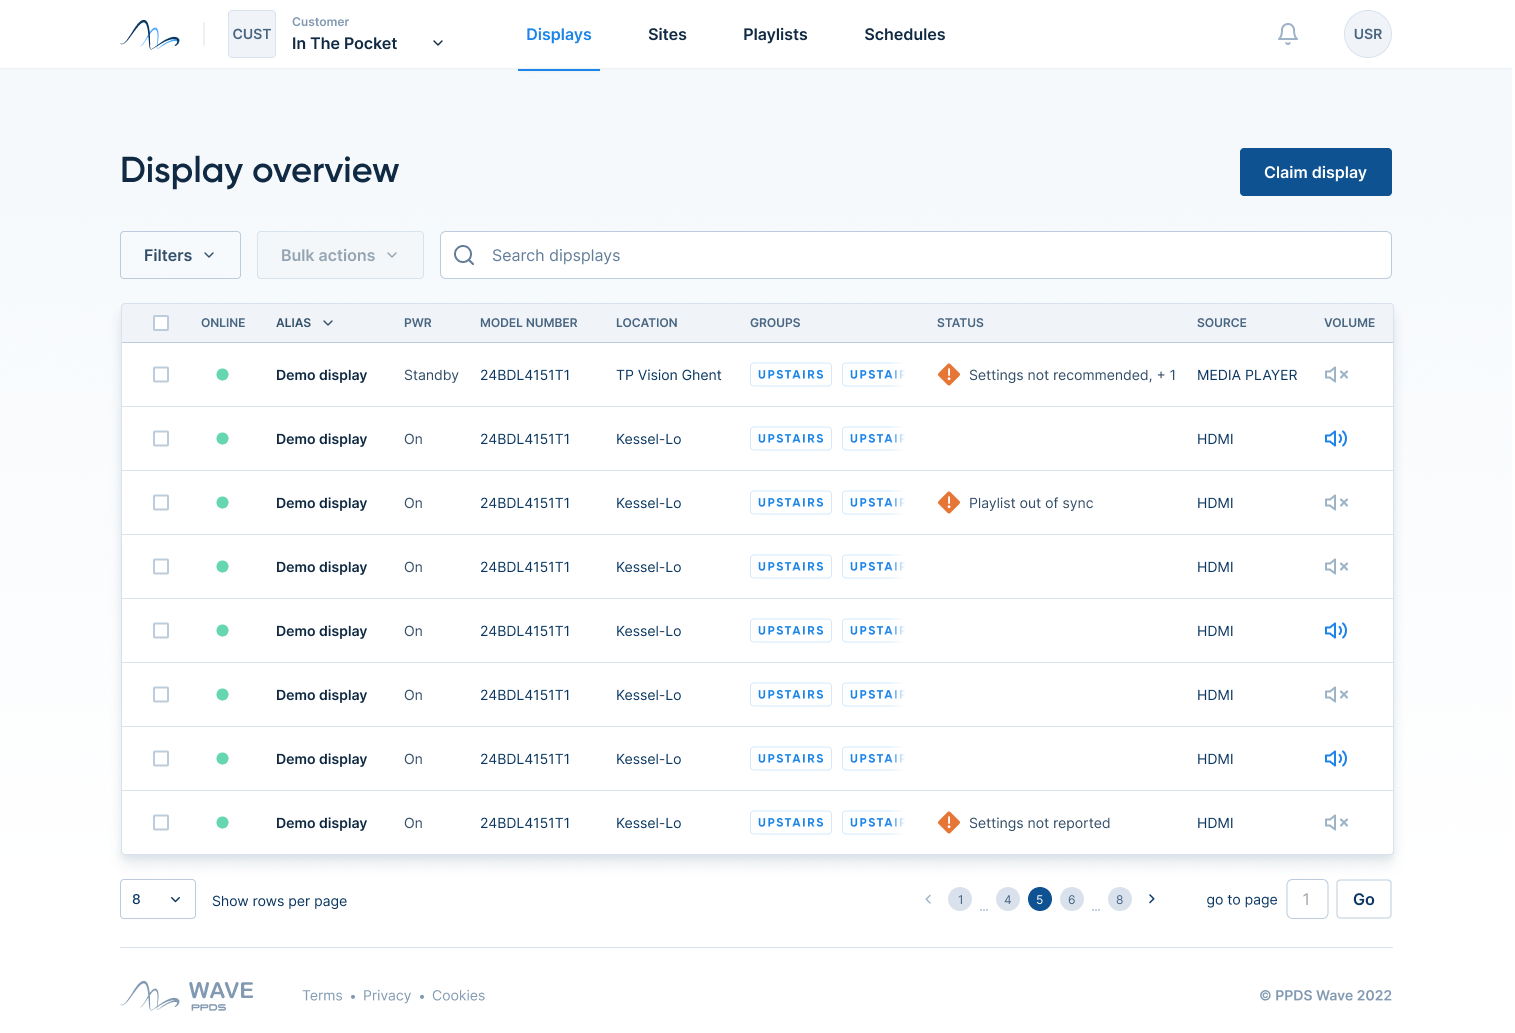Expand the Bulk actions dropdown
1515x1033 pixels.
pyautogui.click(x=340, y=255)
